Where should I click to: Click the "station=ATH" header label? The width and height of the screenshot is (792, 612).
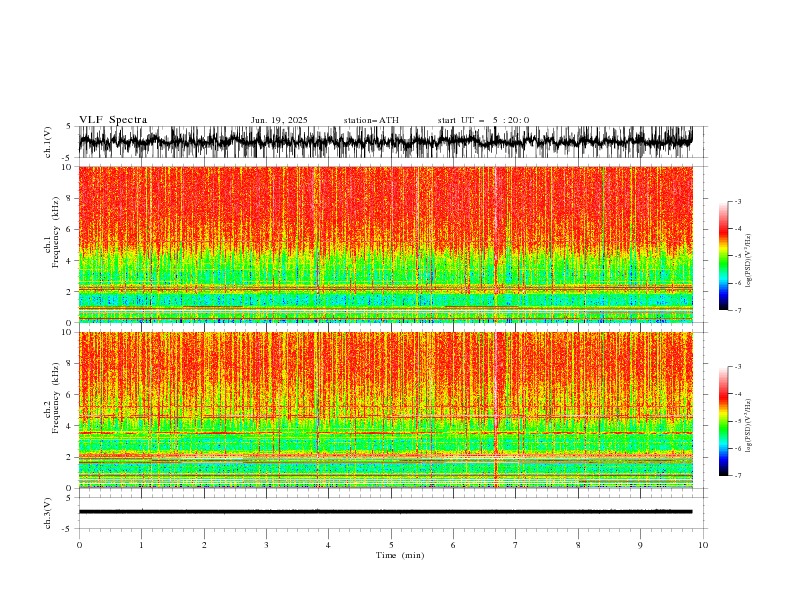click(371, 120)
